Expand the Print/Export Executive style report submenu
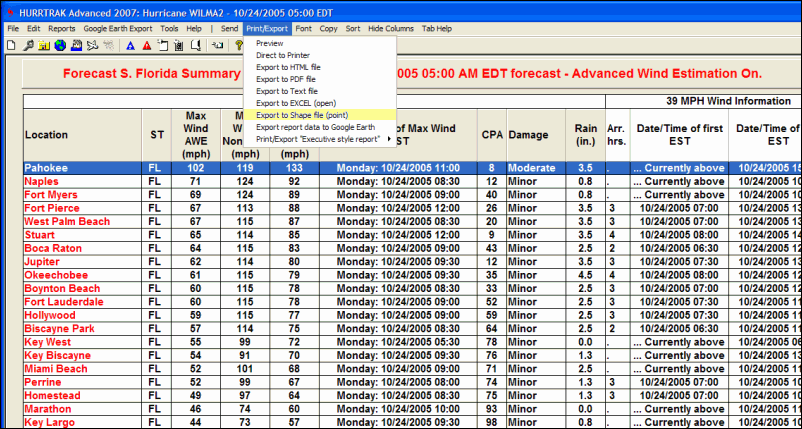802x429 pixels. (x=320, y=139)
